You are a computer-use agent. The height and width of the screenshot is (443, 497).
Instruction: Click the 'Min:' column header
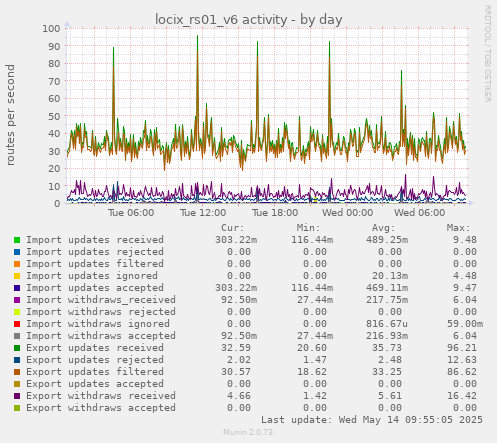[x=308, y=228]
